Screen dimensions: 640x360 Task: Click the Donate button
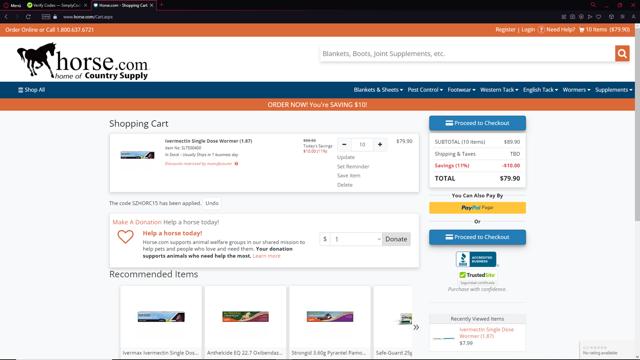[396, 239]
